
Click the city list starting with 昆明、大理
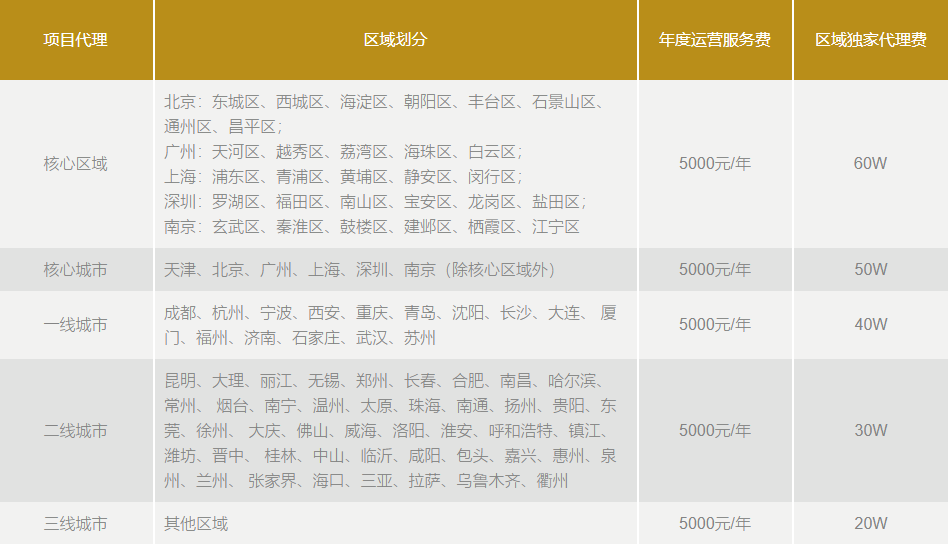390,431
